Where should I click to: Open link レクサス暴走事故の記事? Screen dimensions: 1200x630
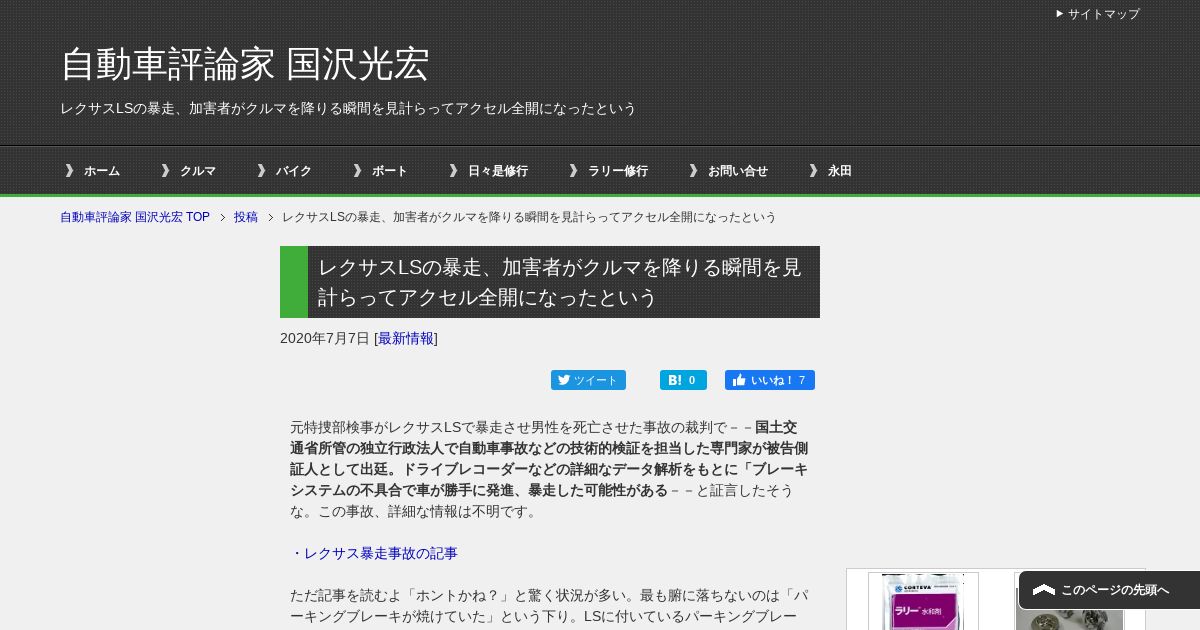pyautogui.click(x=374, y=553)
